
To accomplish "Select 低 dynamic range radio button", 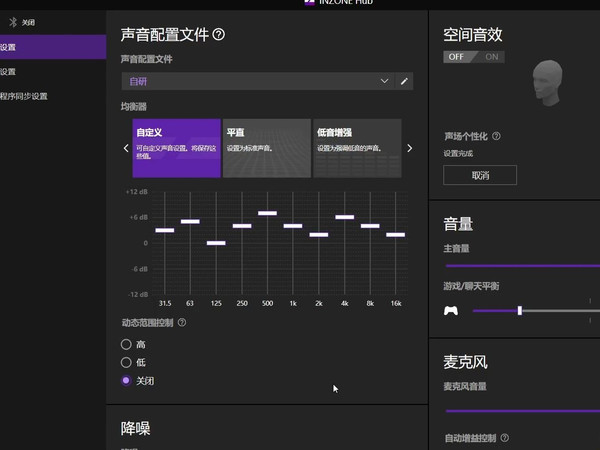I will pos(126,362).
